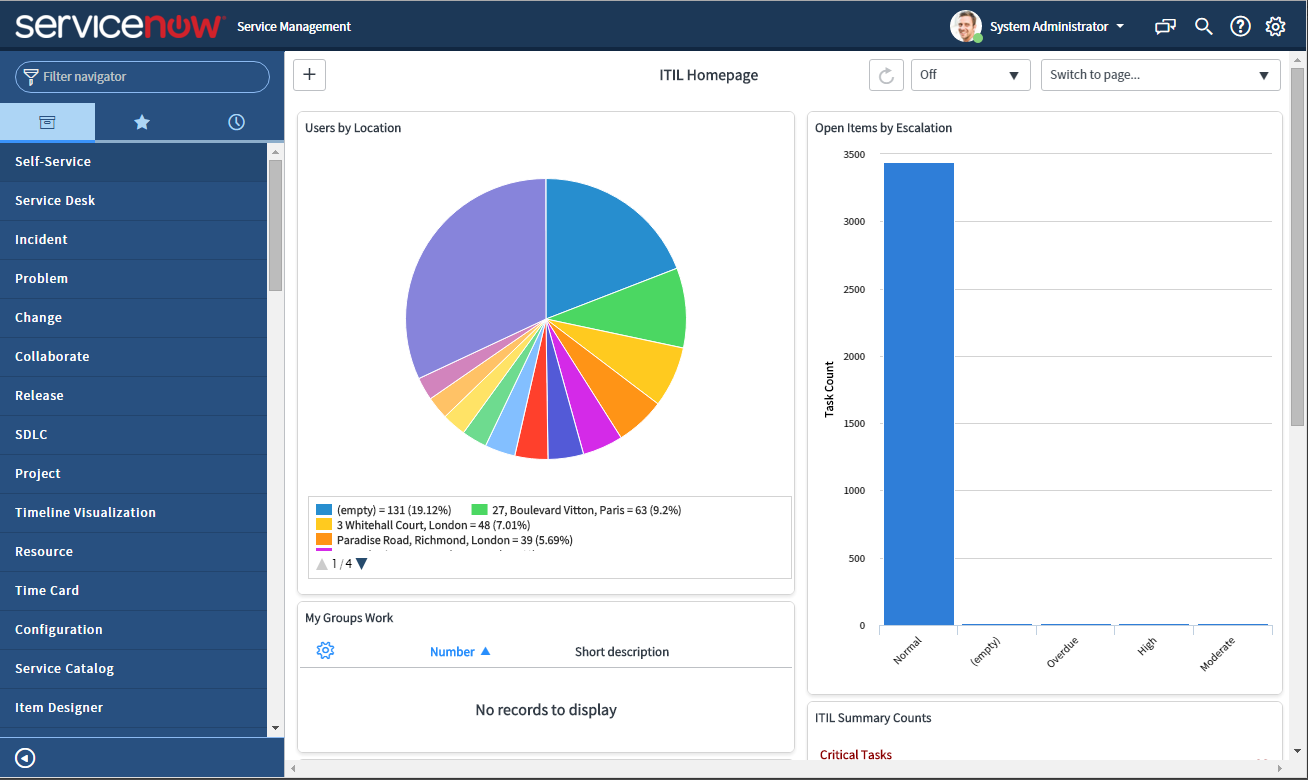Show next legend page with the down triangle

click(360, 562)
